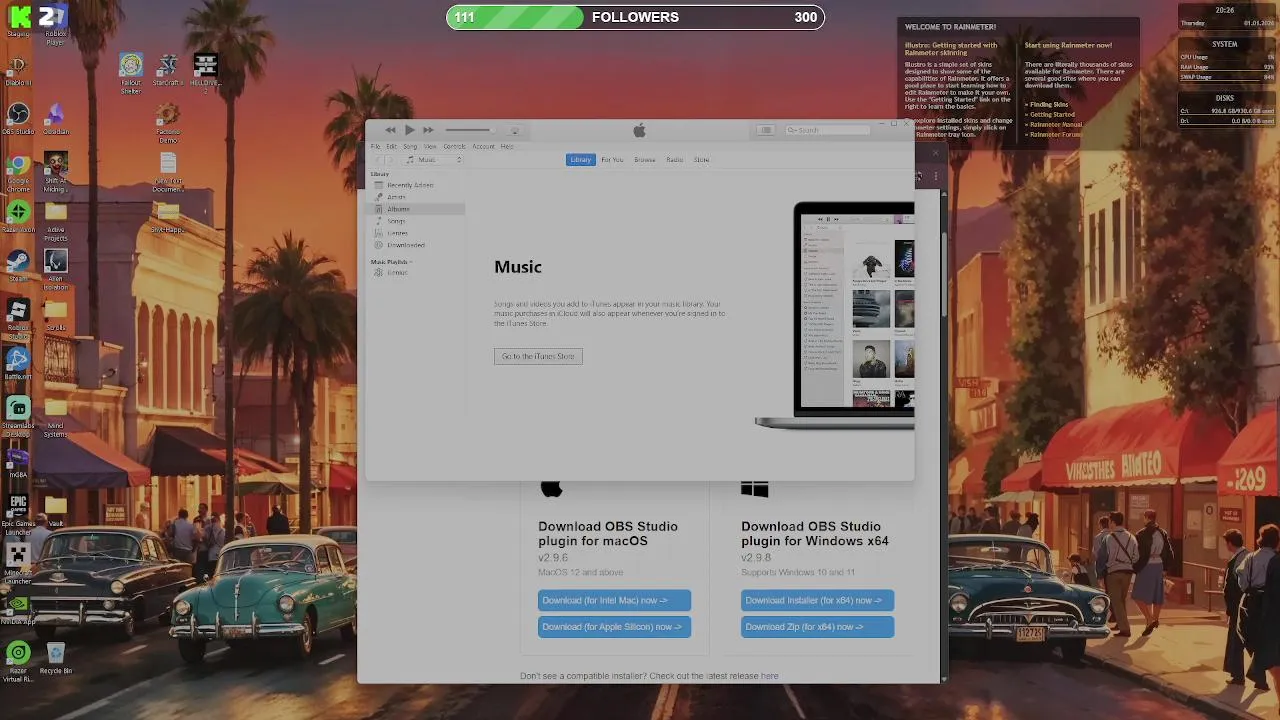Open the Help menu in iTunes

pos(507,147)
